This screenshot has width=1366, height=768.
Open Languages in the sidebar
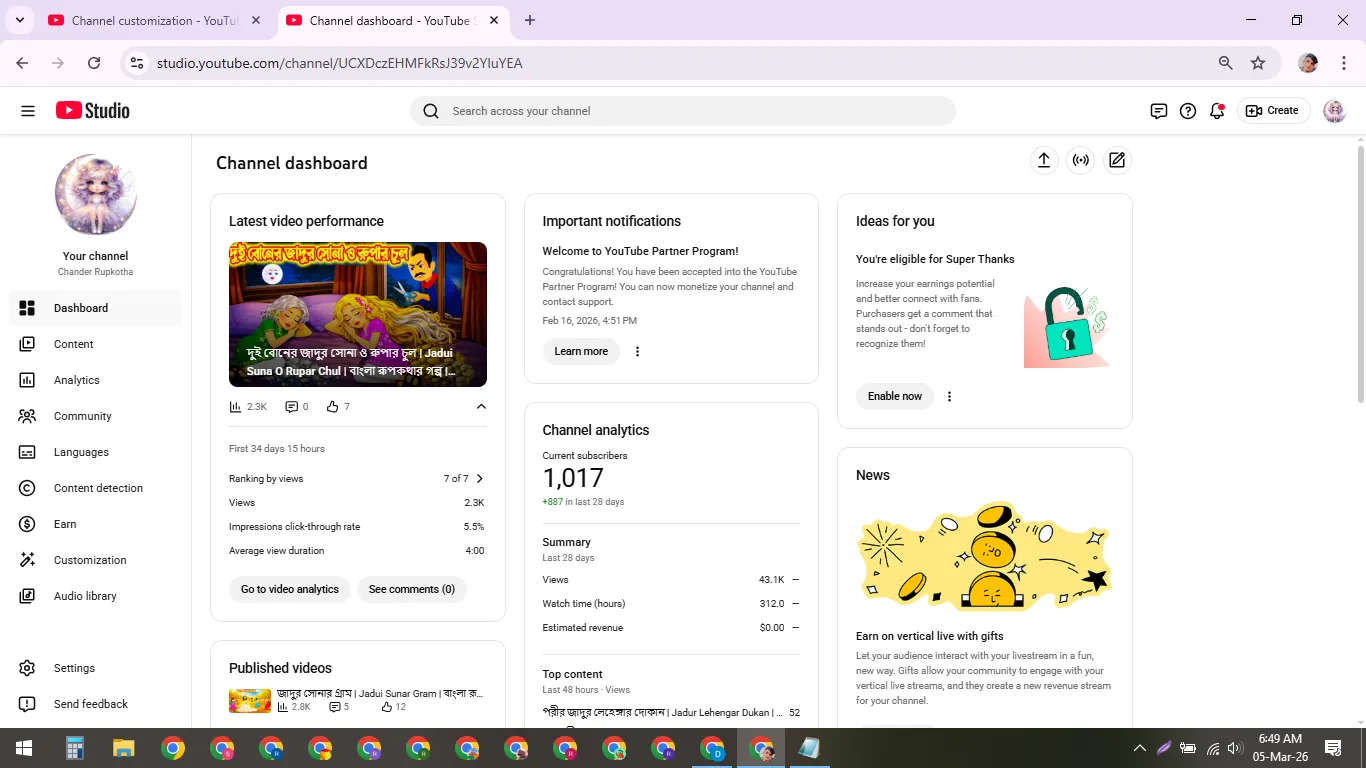(95, 452)
